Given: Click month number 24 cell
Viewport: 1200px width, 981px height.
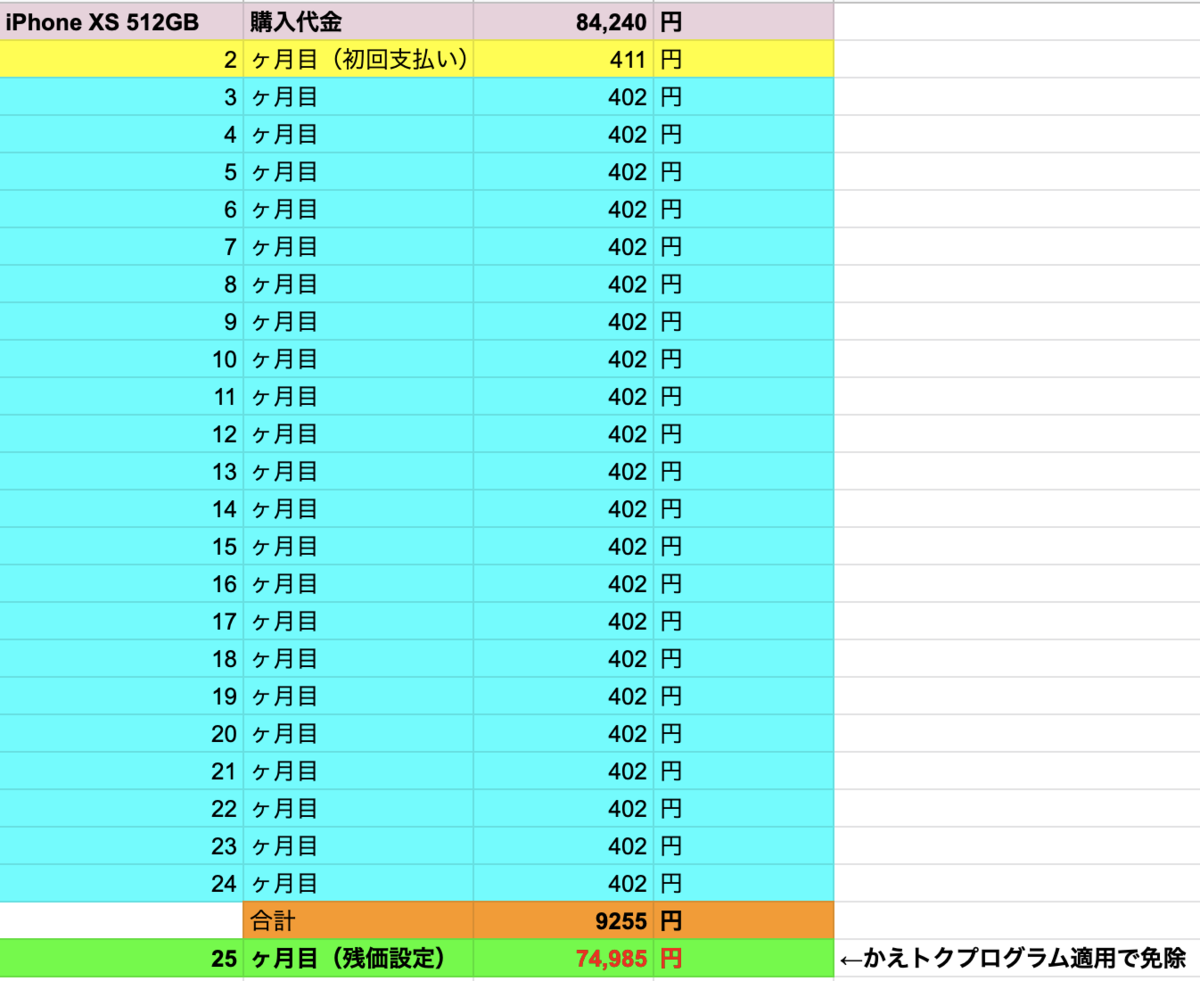Looking at the screenshot, I should pyautogui.click(x=121, y=885).
